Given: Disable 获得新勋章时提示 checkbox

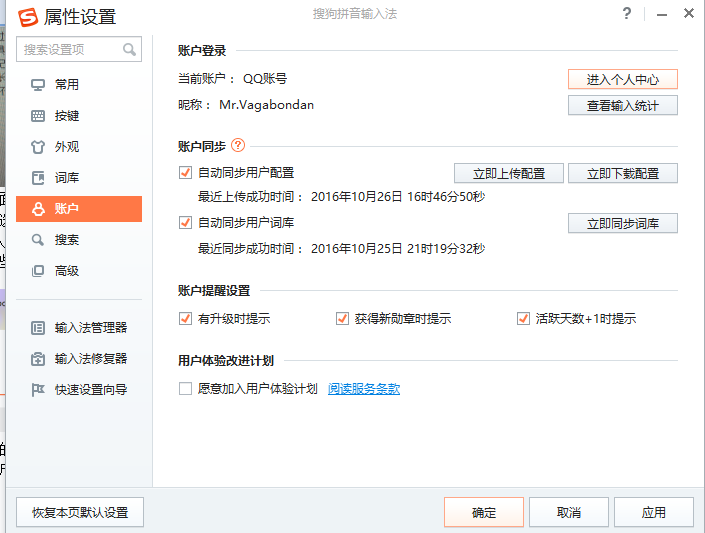Looking at the screenshot, I should pyautogui.click(x=342, y=318).
